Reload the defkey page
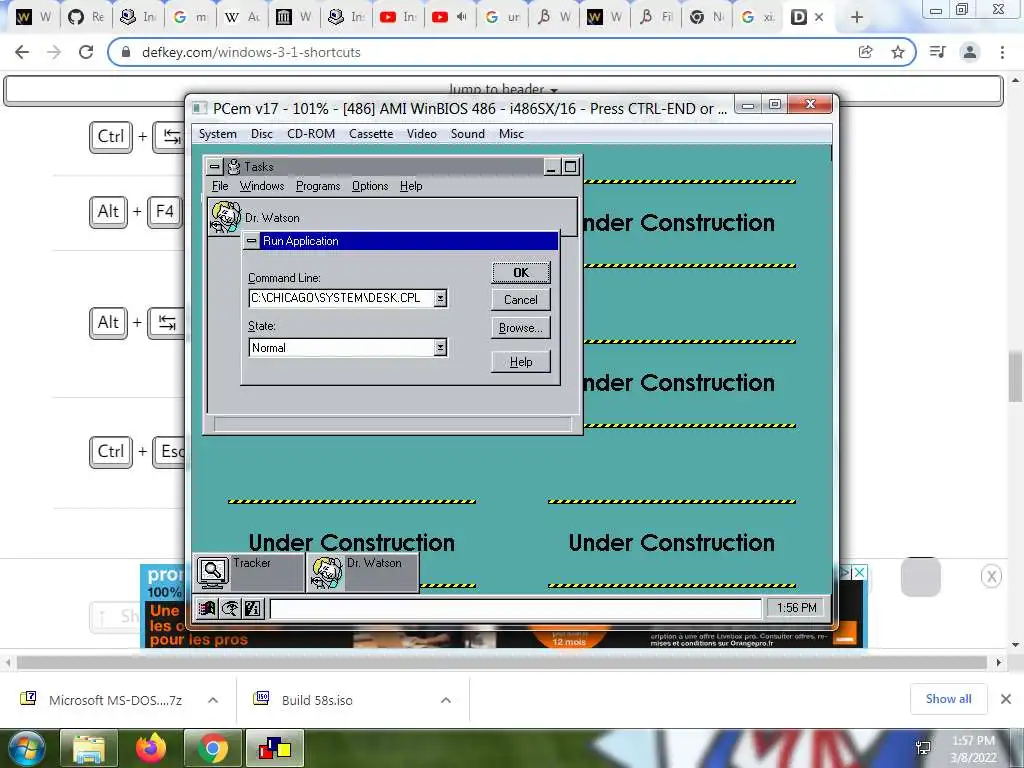The width and height of the screenshot is (1024, 768). pos(86,52)
